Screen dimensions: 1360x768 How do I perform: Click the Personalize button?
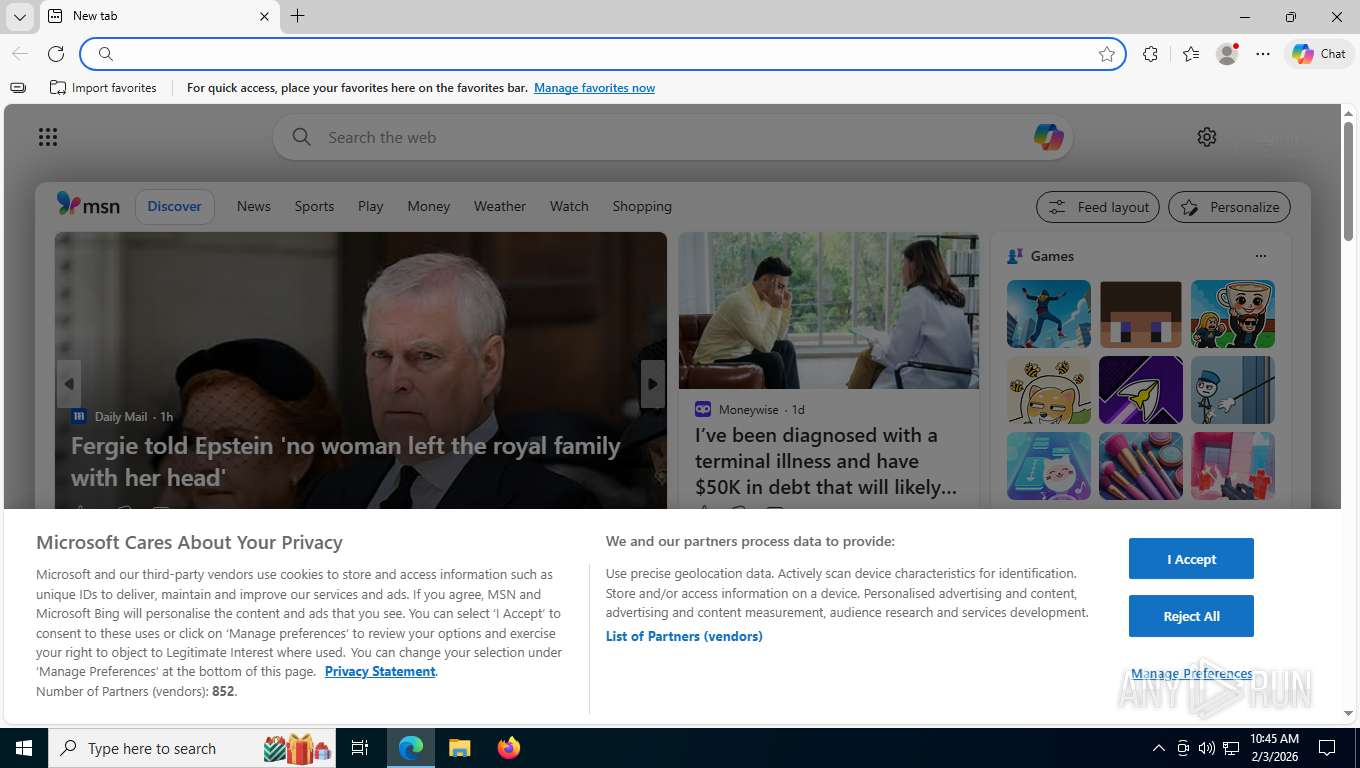click(x=1229, y=207)
